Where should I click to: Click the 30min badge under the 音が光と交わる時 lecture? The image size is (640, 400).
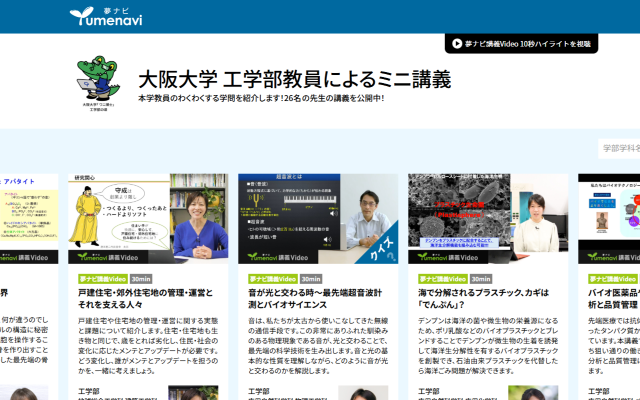(x=311, y=279)
